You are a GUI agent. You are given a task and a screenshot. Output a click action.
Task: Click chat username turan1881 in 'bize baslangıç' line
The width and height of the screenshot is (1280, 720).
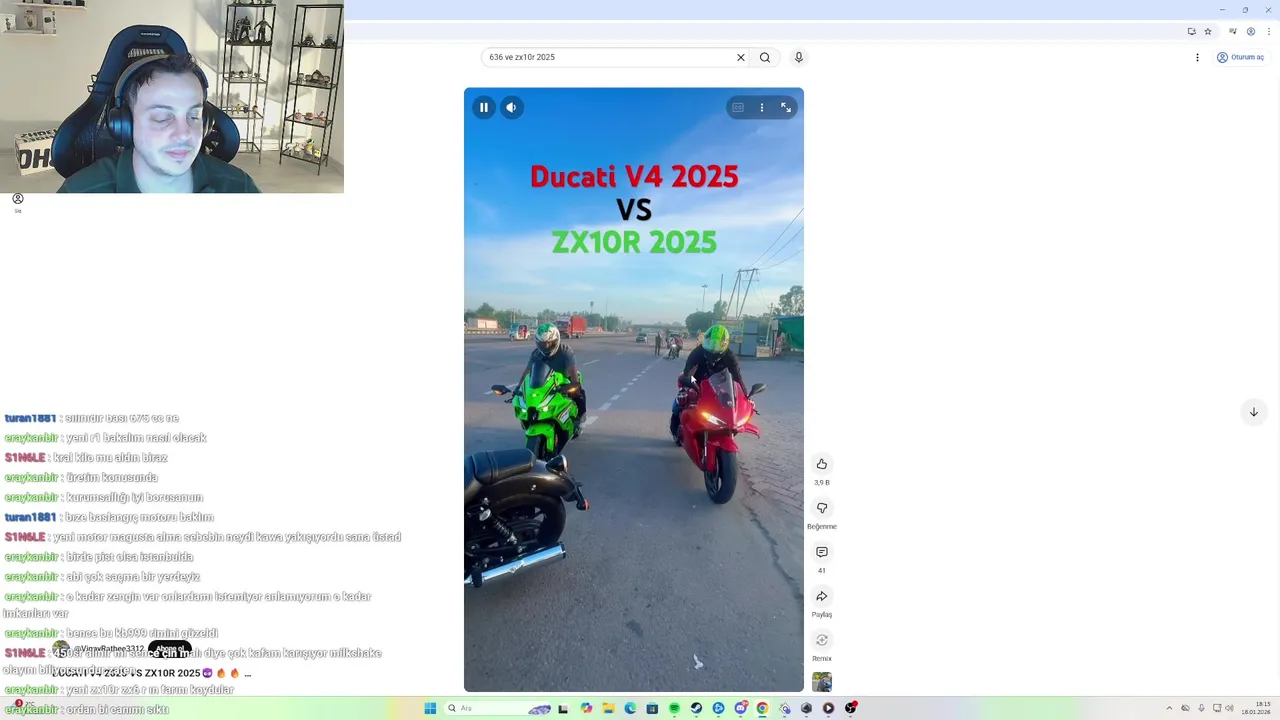(31, 517)
